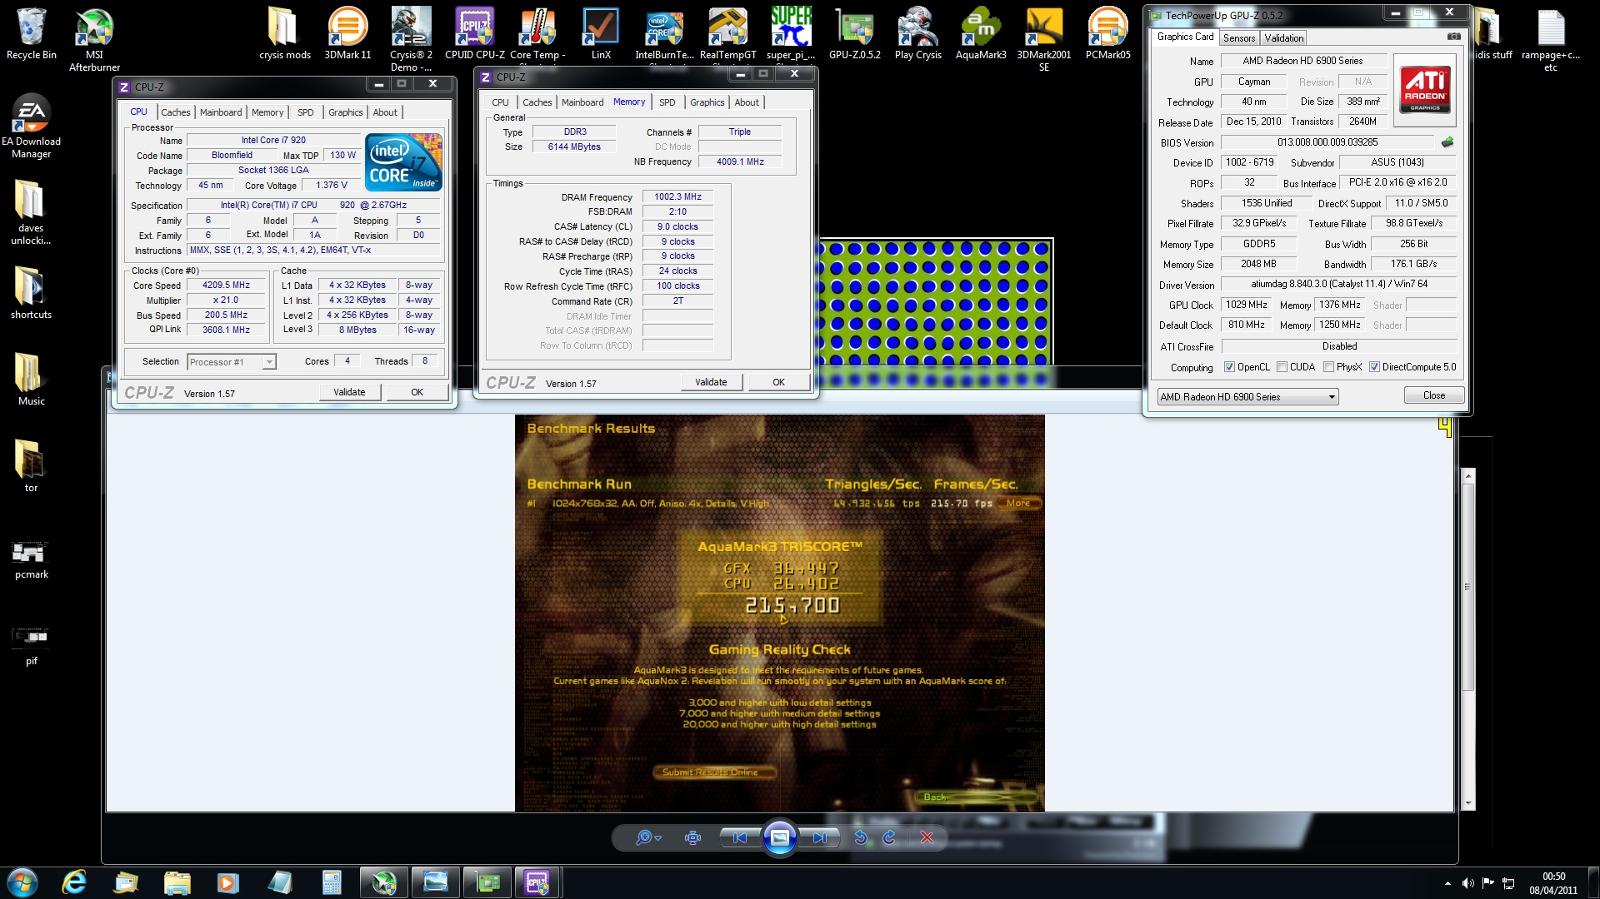The width and height of the screenshot is (1600, 899).
Task: Switch to Mainboard tab in left CPU-Z
Action: pos(220,112)
